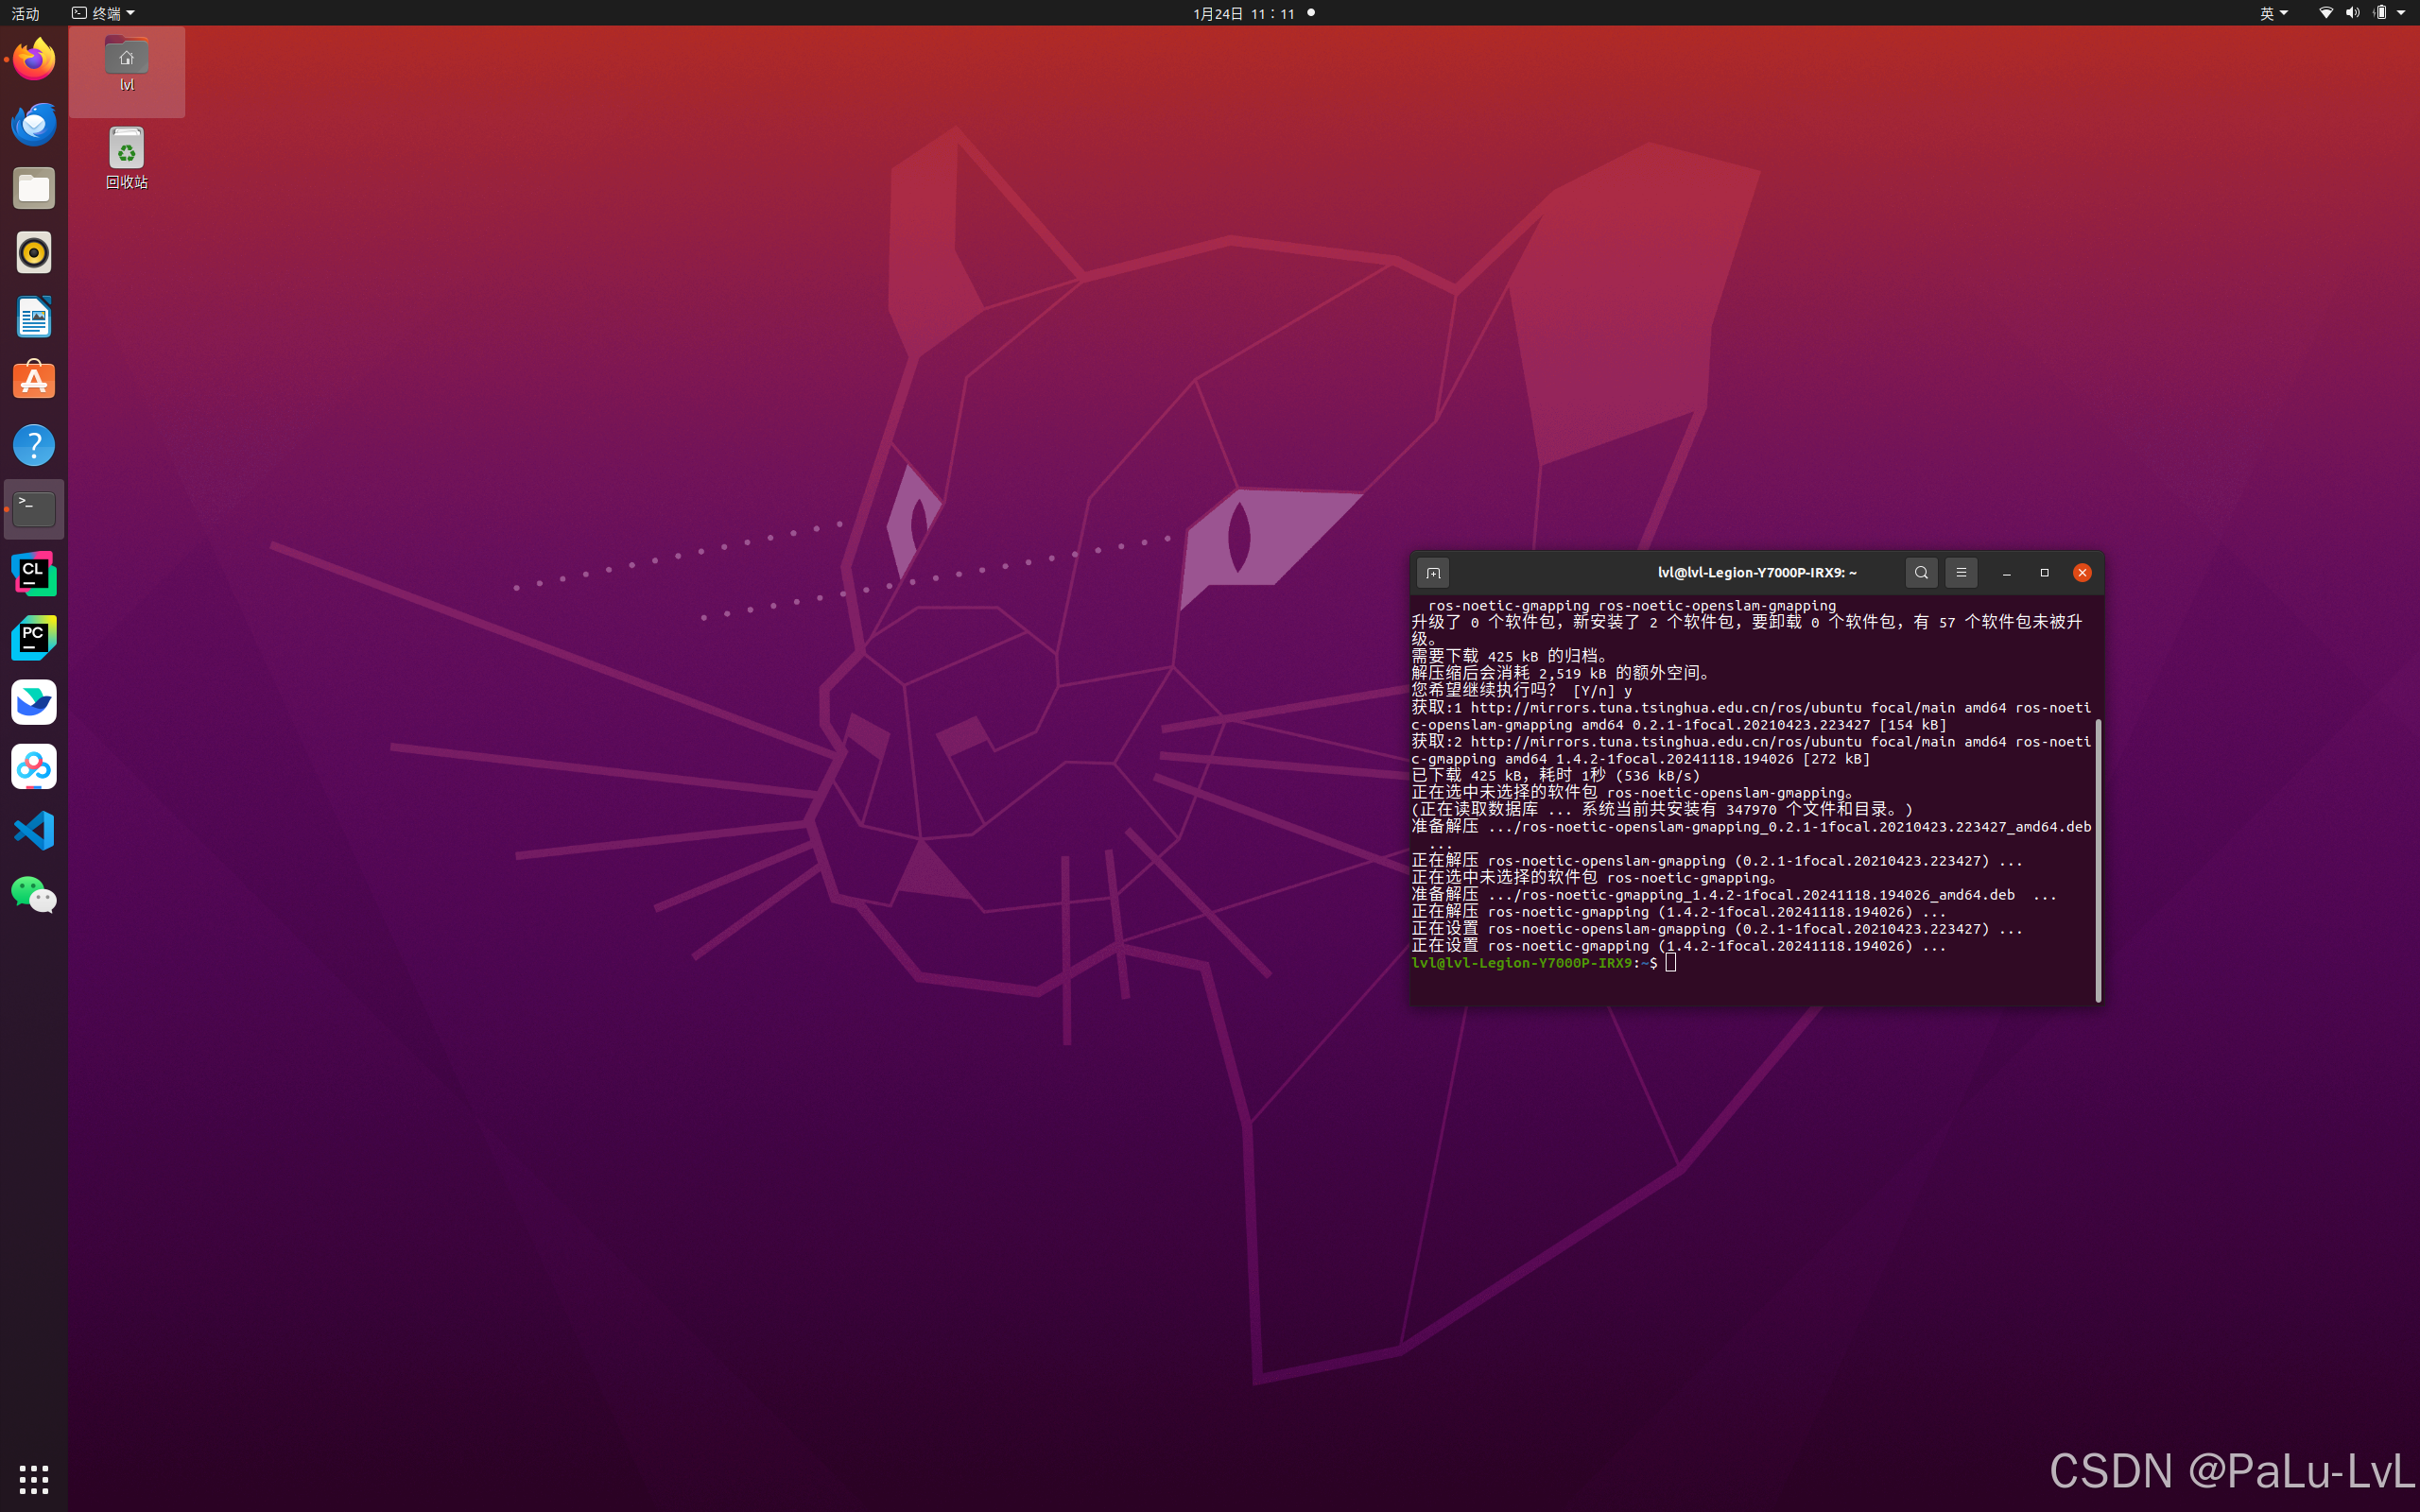Open Ubuntu Software store icon

coord(34,381)
